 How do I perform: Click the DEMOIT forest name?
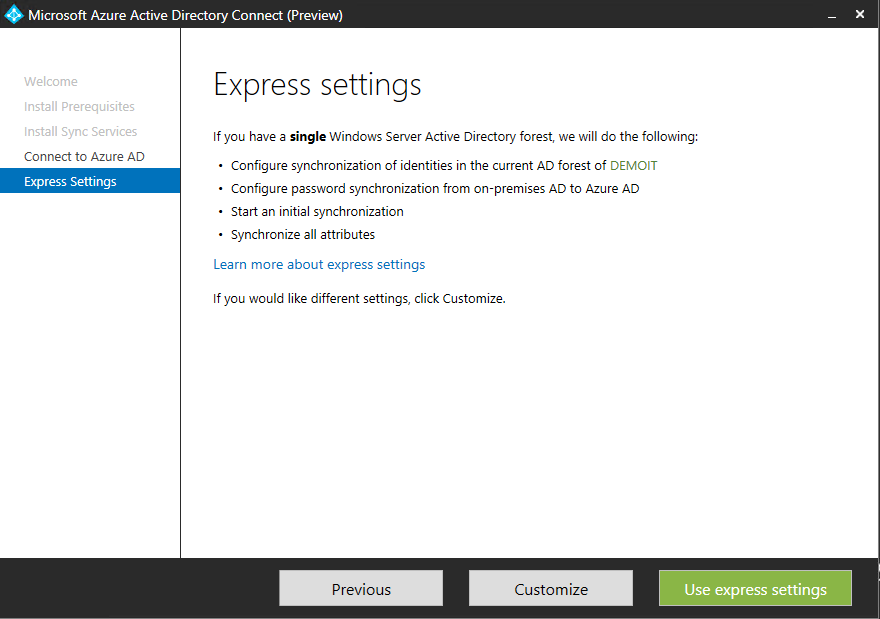[633, 166]
